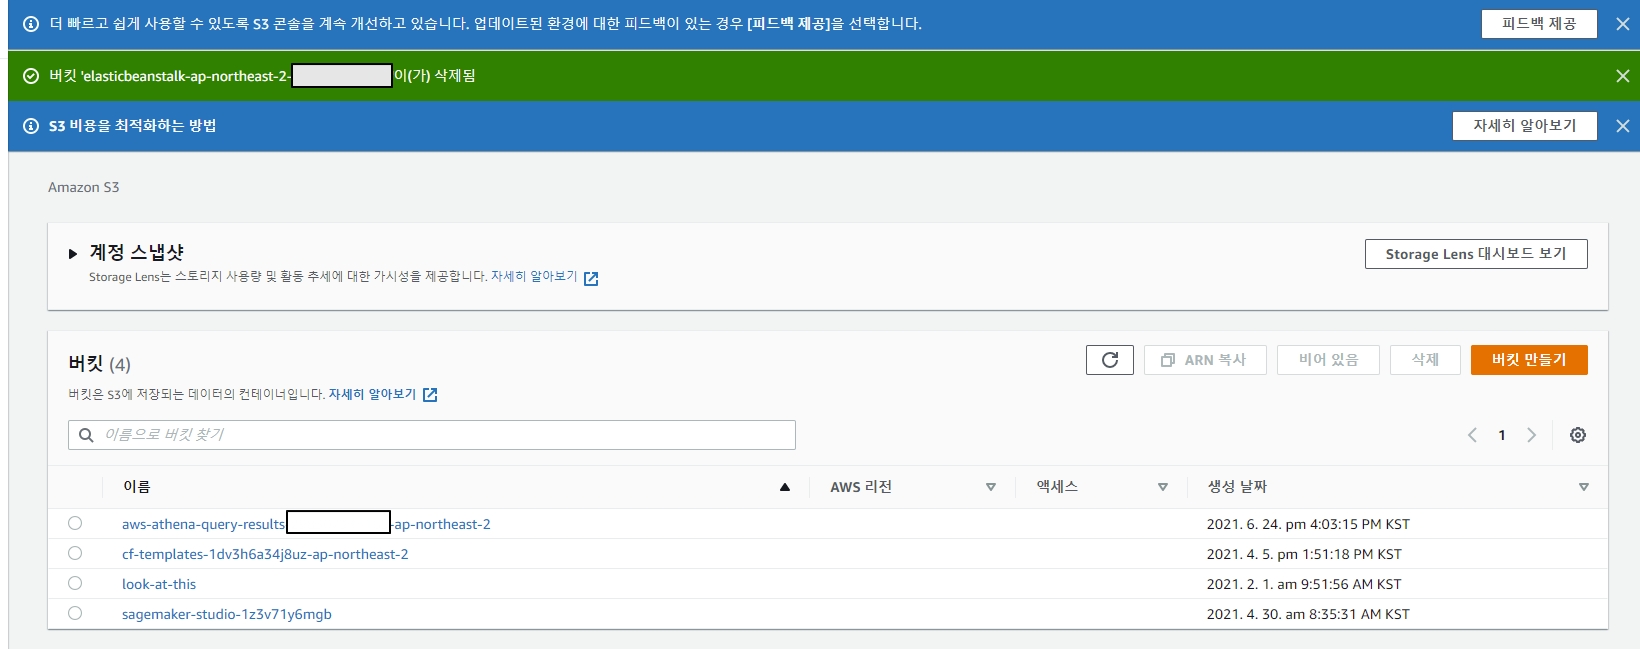Open cf-templates-1dv3h6a34j8uz-ap-northeast-2 bucket
The image size is (1640, 649).
[x=265, y=554]
